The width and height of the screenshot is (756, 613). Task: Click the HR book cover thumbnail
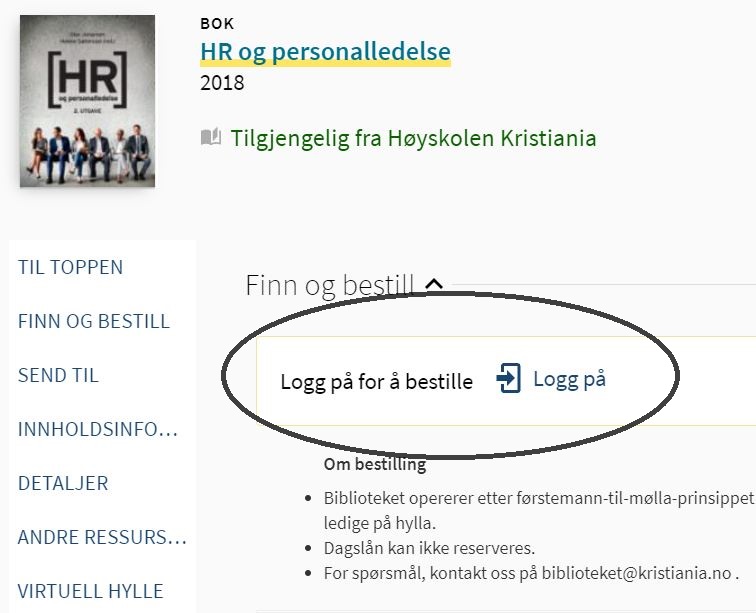(x=87, y=101)
